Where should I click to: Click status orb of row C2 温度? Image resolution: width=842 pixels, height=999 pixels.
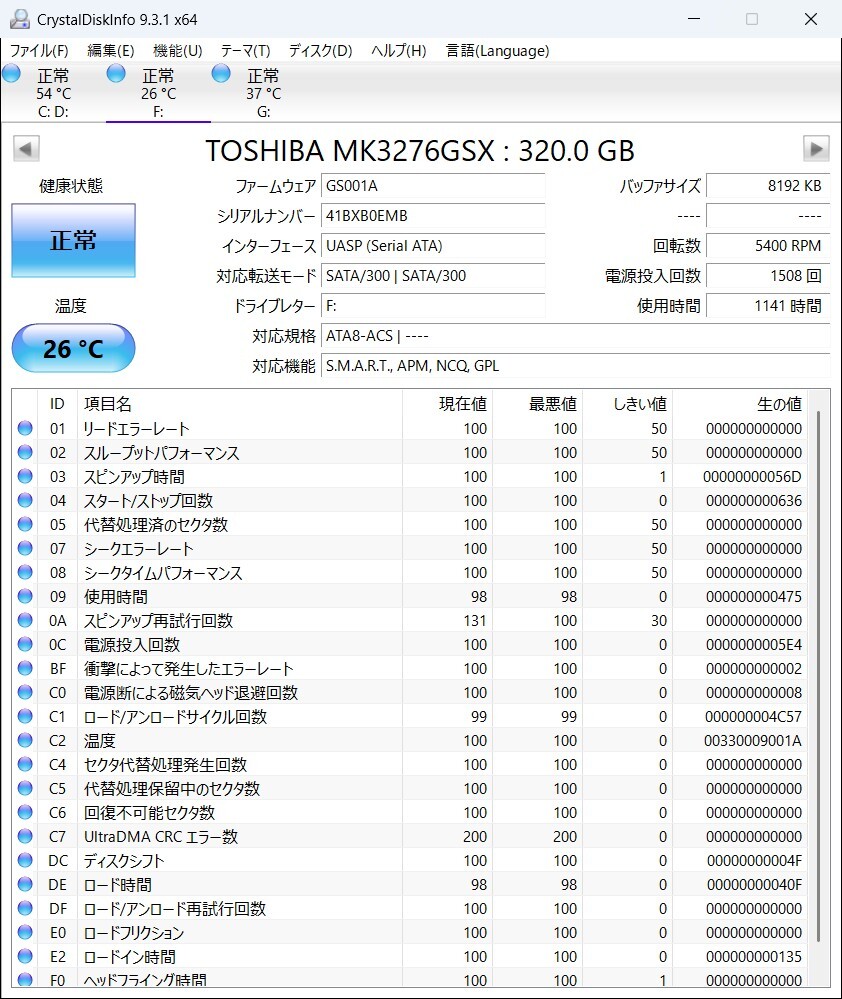click(x=25, y=740)
